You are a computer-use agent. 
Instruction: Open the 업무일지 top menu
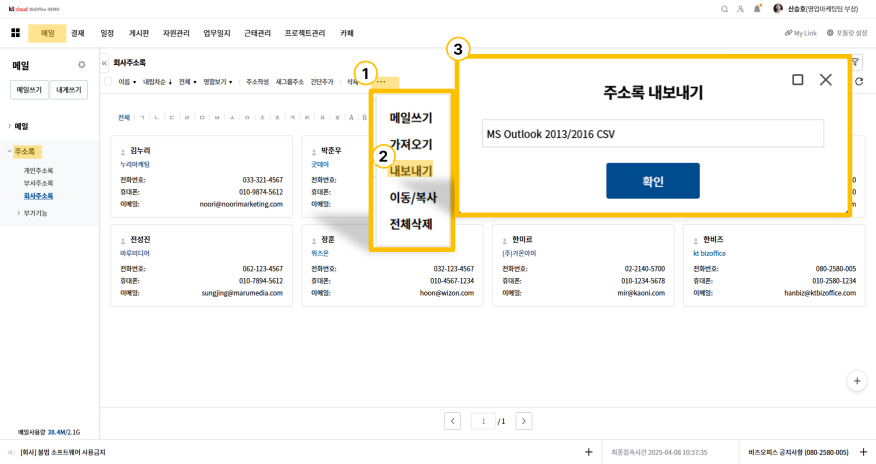pos(217,33)
